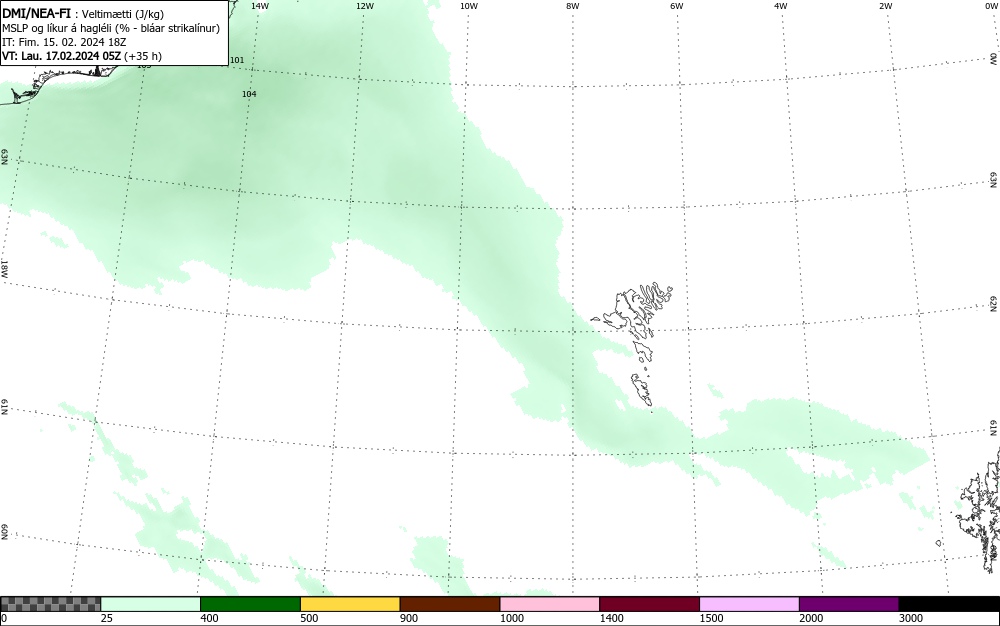
Task: Click the 101 pressure label
Action: click(237, 61)
